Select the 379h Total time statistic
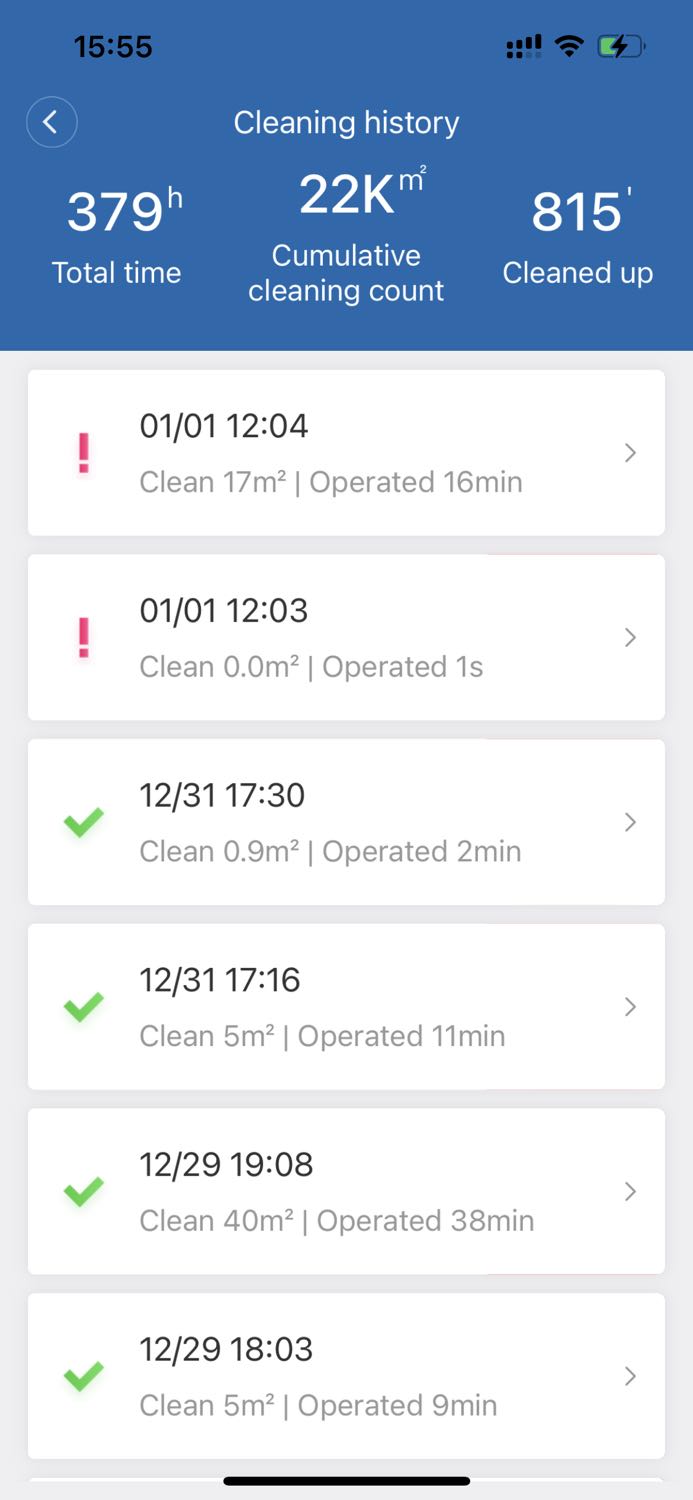693x1500 pixels. coord(117,237)
